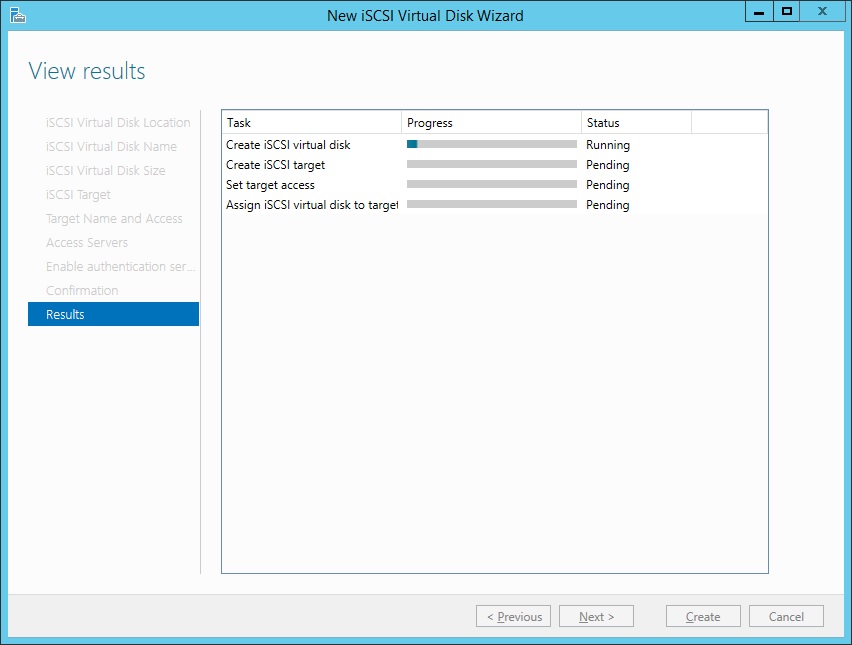Click the Next button
852x645 pixels.
[x=596, y=616]
